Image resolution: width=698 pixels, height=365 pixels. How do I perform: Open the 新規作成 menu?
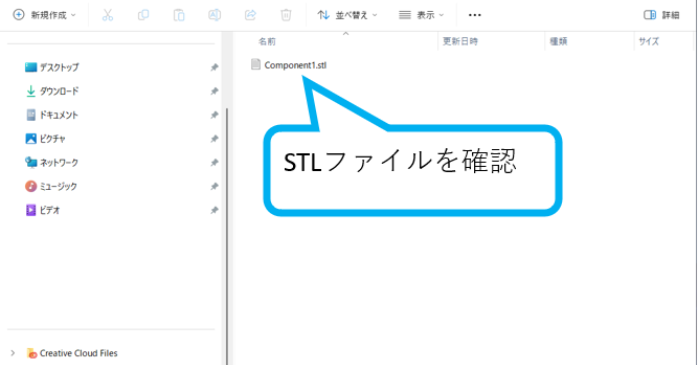(x=45, y=15)
